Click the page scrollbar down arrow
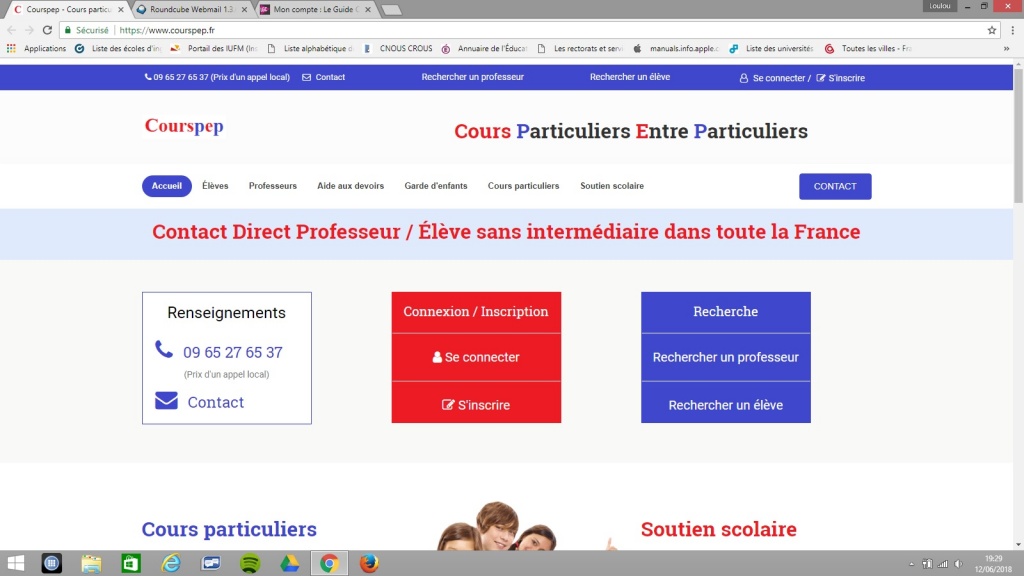Screen dimensions: 1024x576 tap(1017, 543)
